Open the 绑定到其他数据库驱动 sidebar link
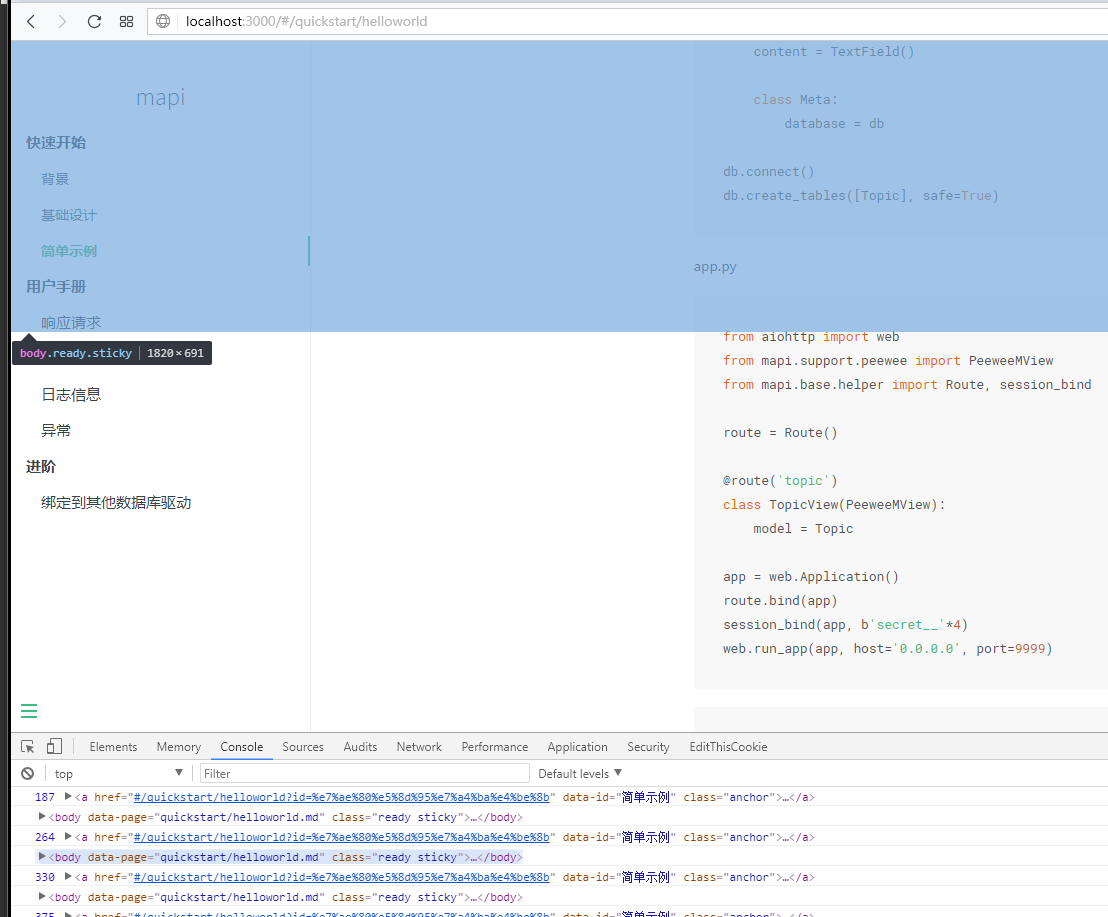The width and height of the screenshot is (1108, 917). pos(117,502)
